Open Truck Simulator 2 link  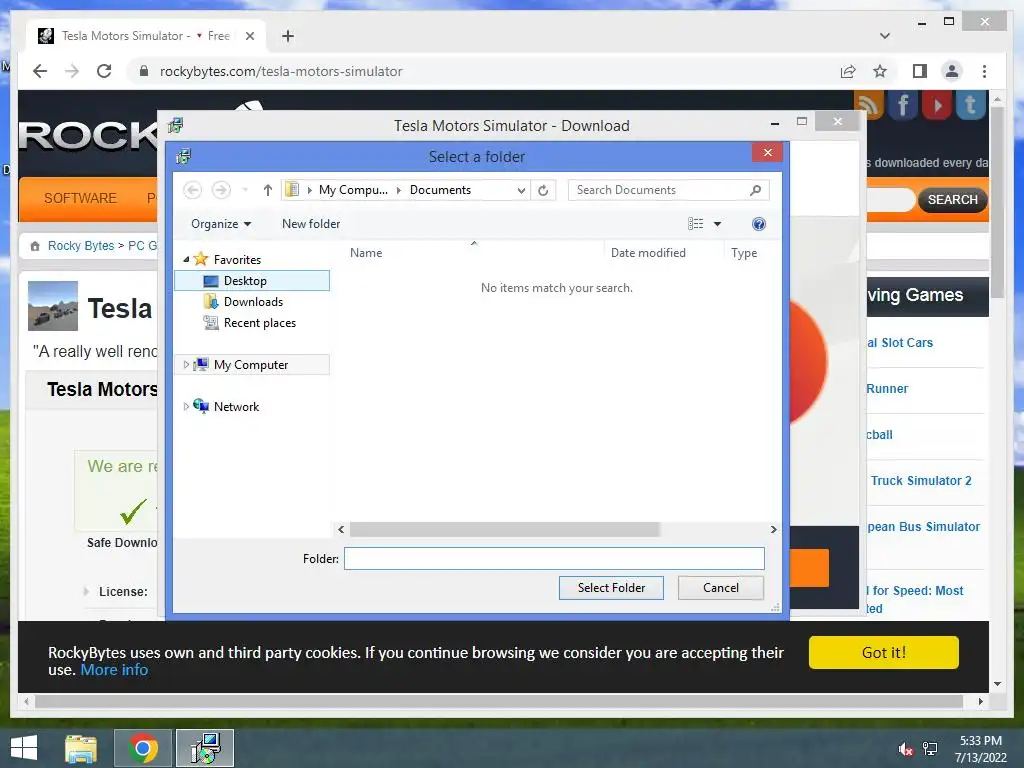click(920, 481)
